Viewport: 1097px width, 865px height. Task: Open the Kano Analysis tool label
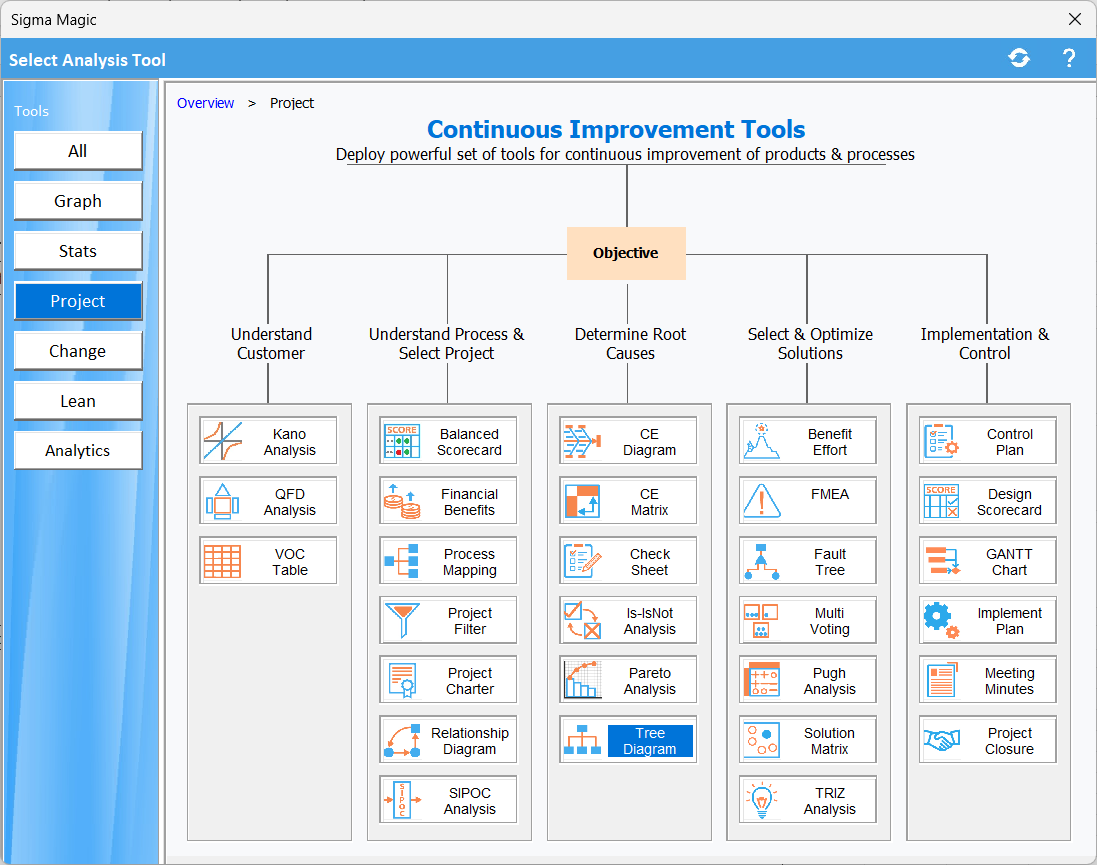[290, 442]
